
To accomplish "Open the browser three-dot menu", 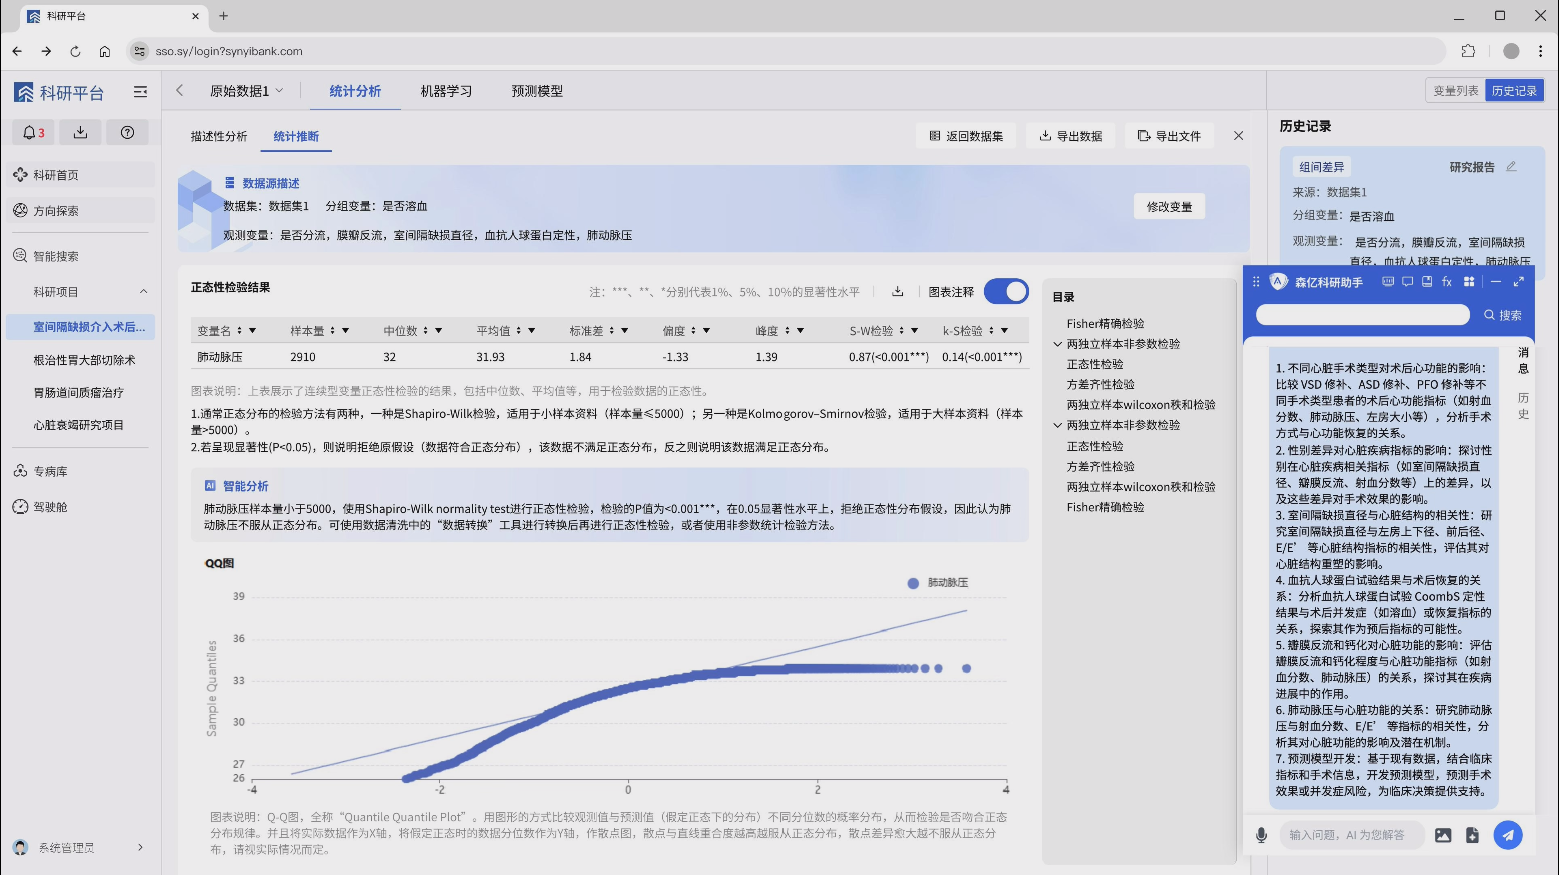I will pos(1540,51).
